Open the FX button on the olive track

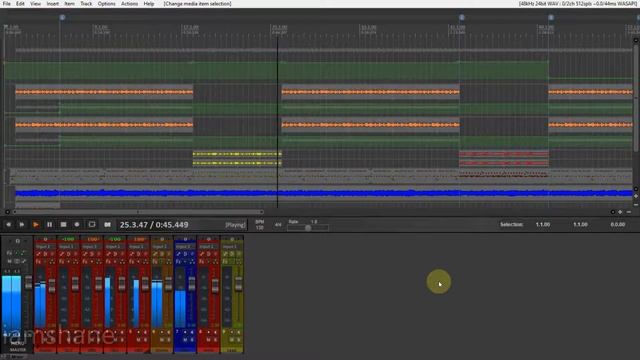(x=225, y=261)
